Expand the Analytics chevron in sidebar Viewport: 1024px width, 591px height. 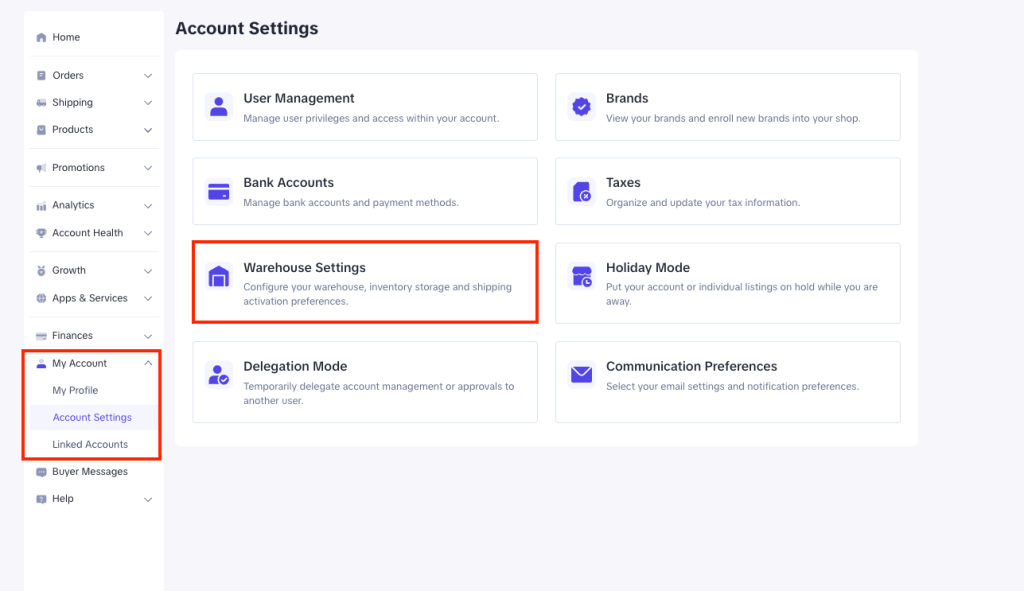pos(148,206)
